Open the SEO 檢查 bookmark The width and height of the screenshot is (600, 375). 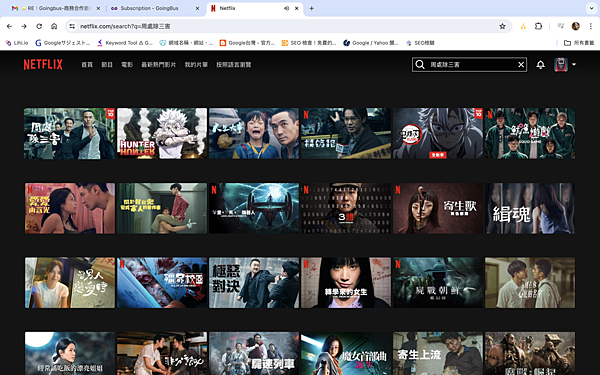[309, 43]
